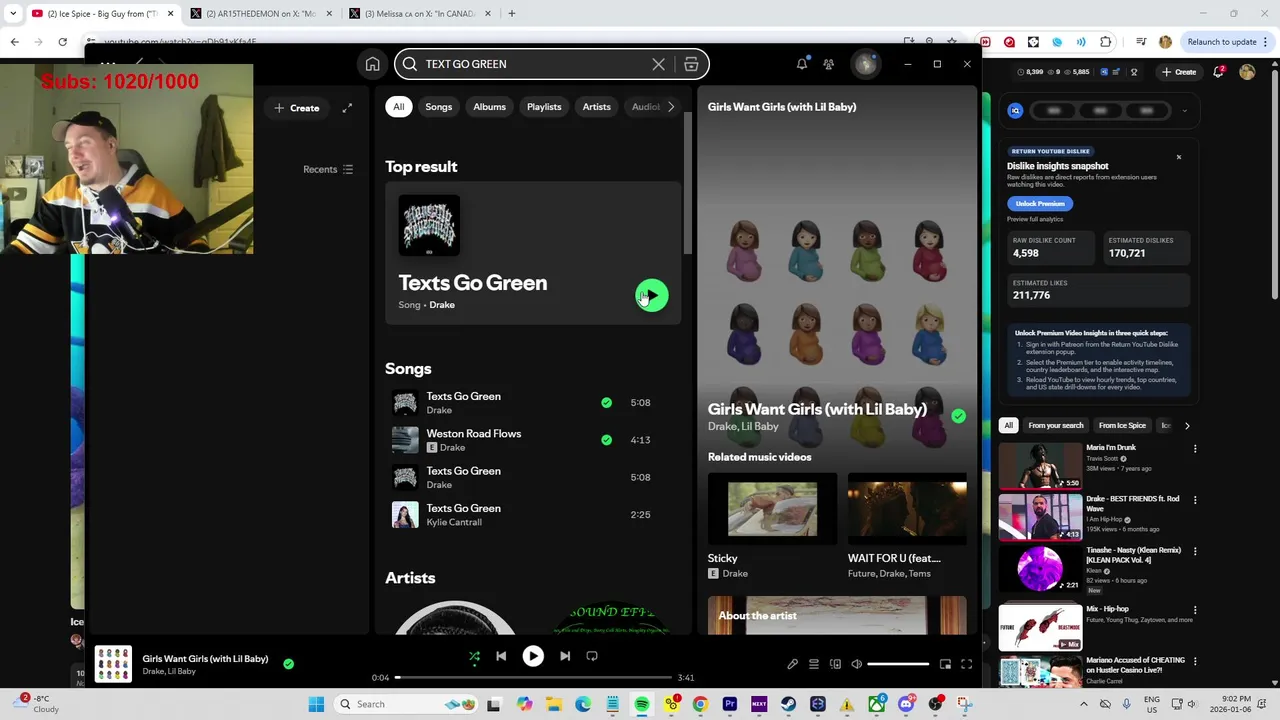Image resolution: width=1280 pixels, height=720 pixels.
Task: Open Texts Go Green top result album art
Action: 429,225
